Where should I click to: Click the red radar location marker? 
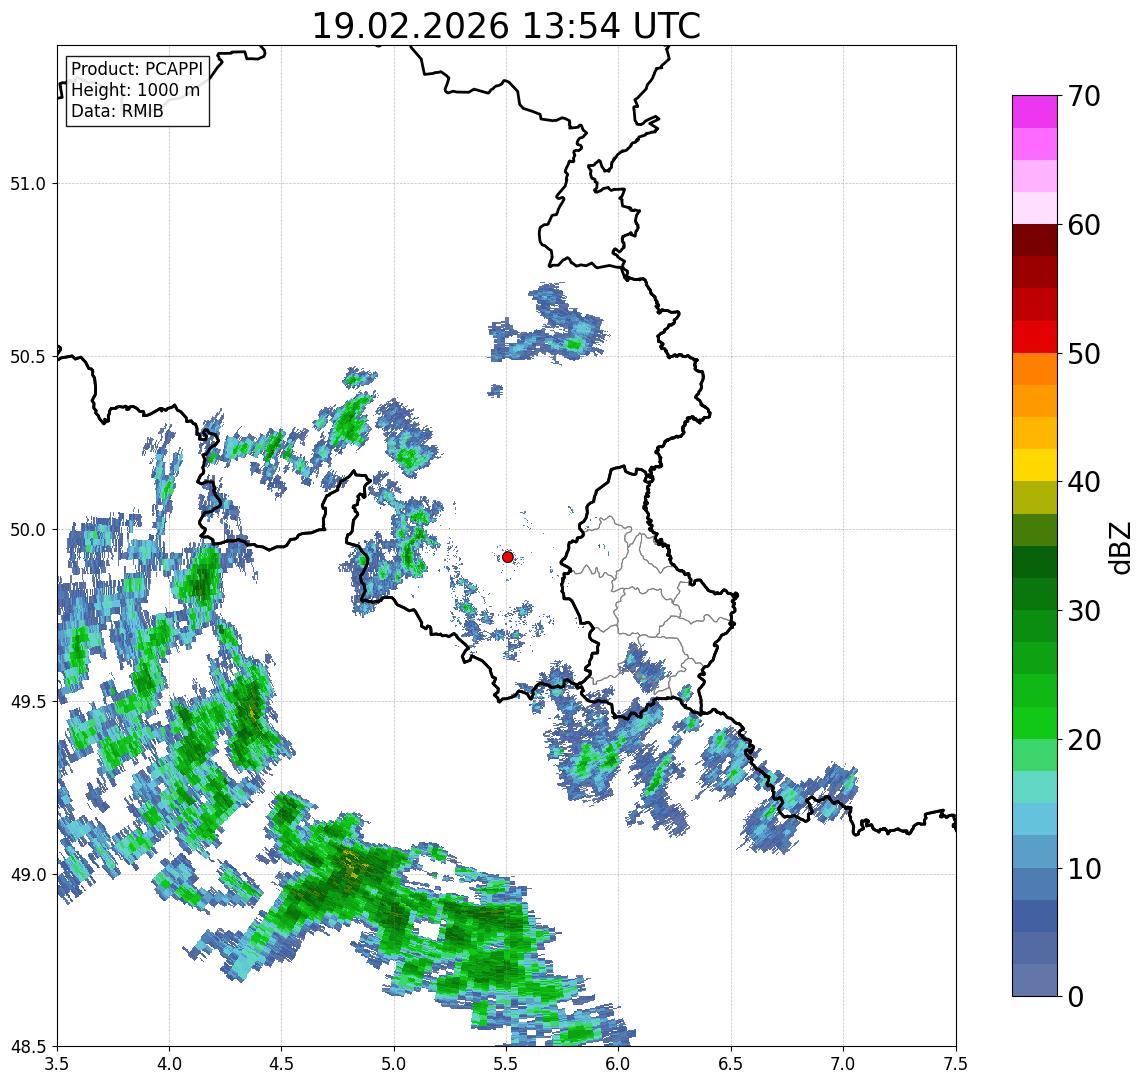coord(508,557)
